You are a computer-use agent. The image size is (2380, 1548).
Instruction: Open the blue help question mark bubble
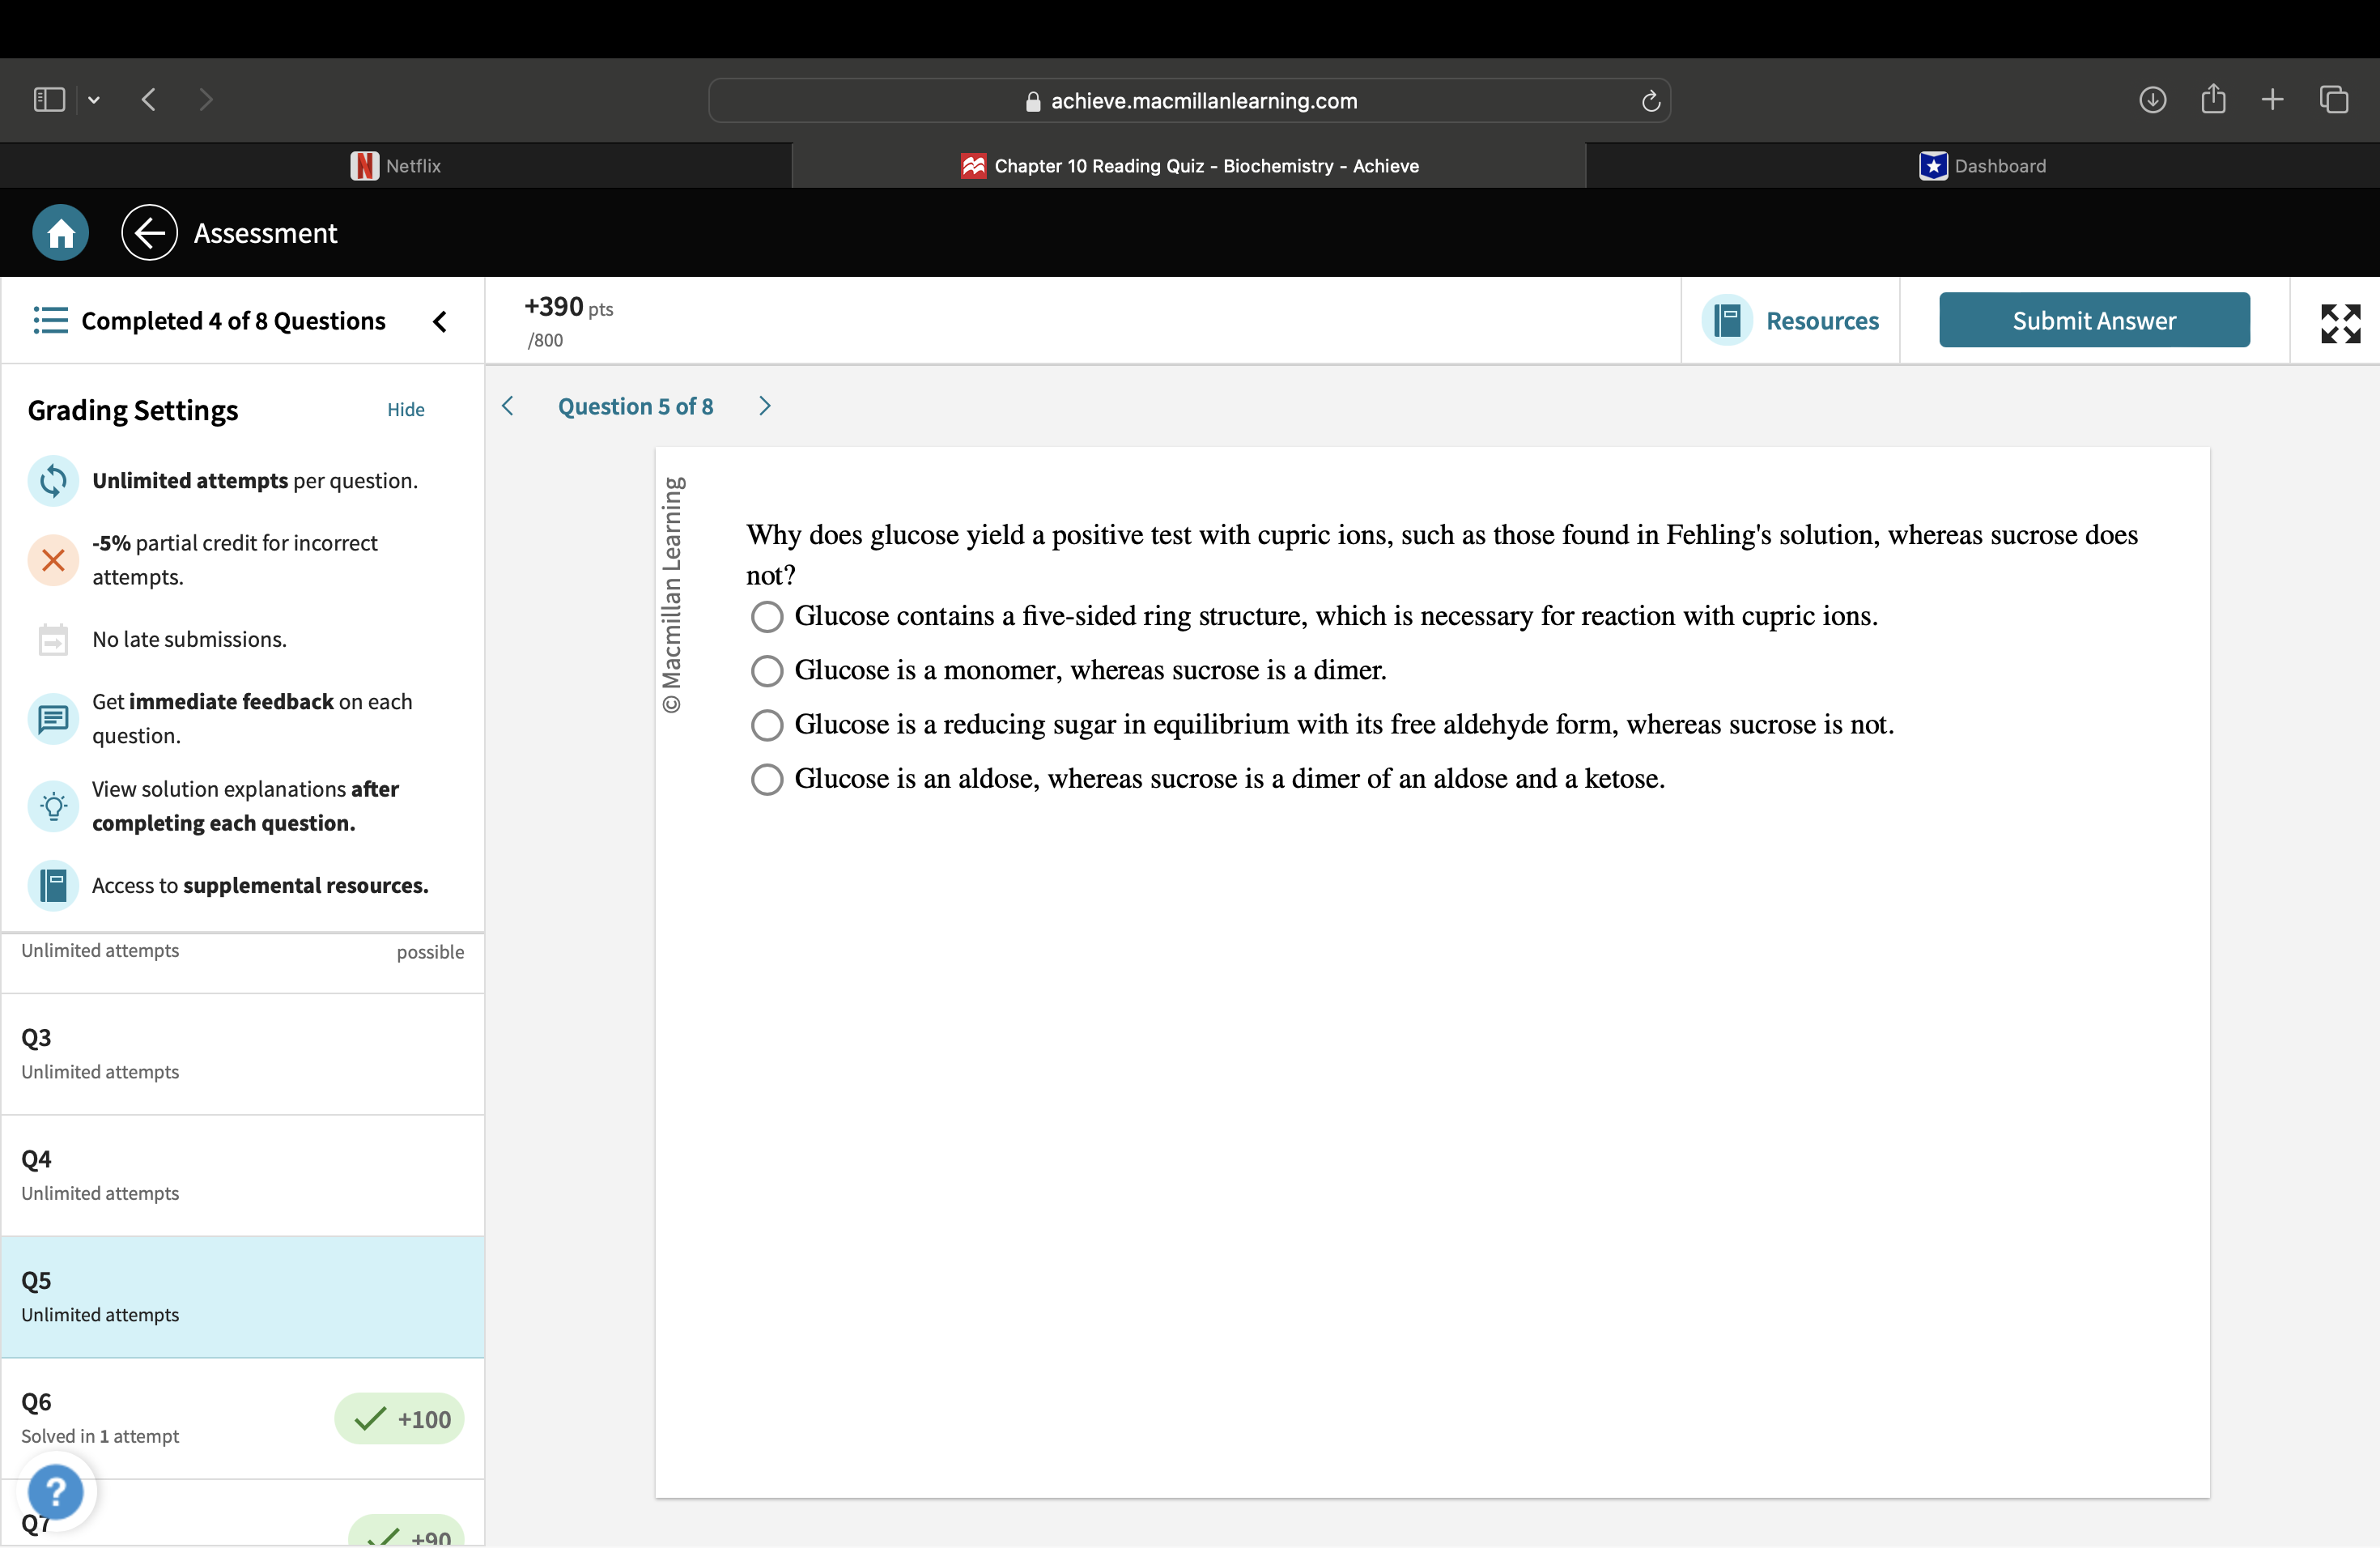[x=56, y=1492]
